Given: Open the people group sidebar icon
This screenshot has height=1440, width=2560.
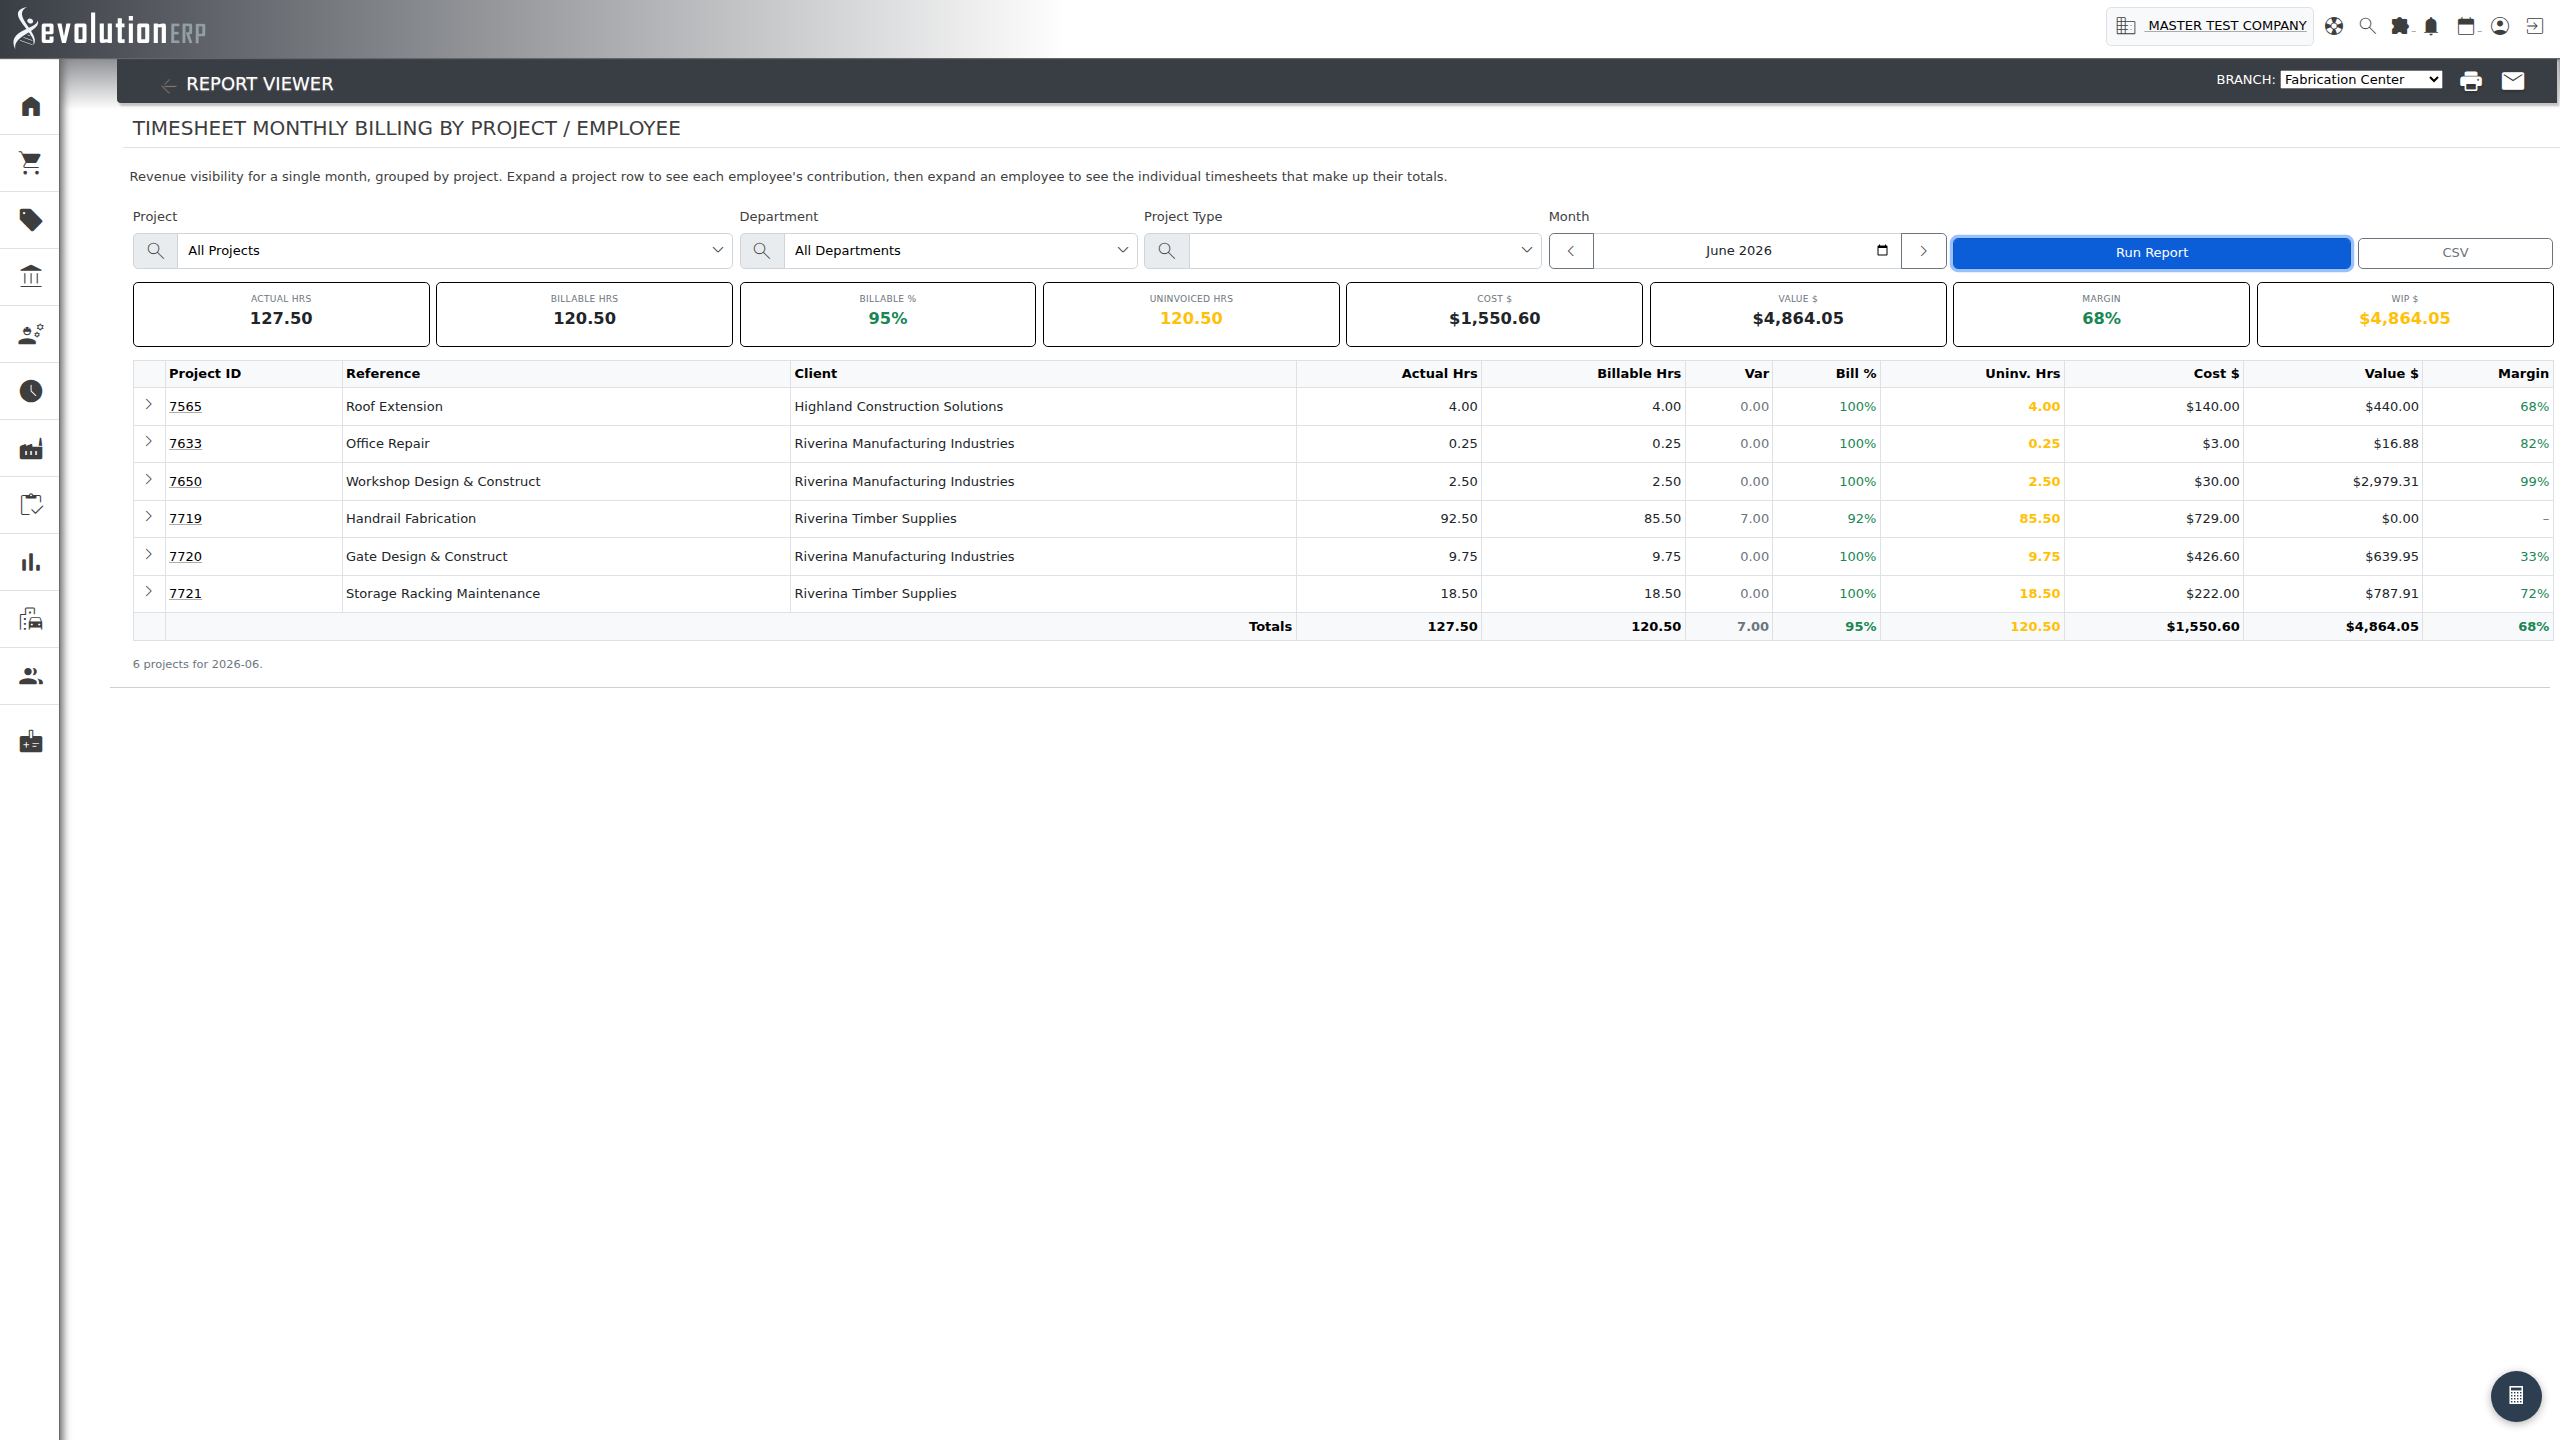Looking at the screenshot, I should point(31,676).
